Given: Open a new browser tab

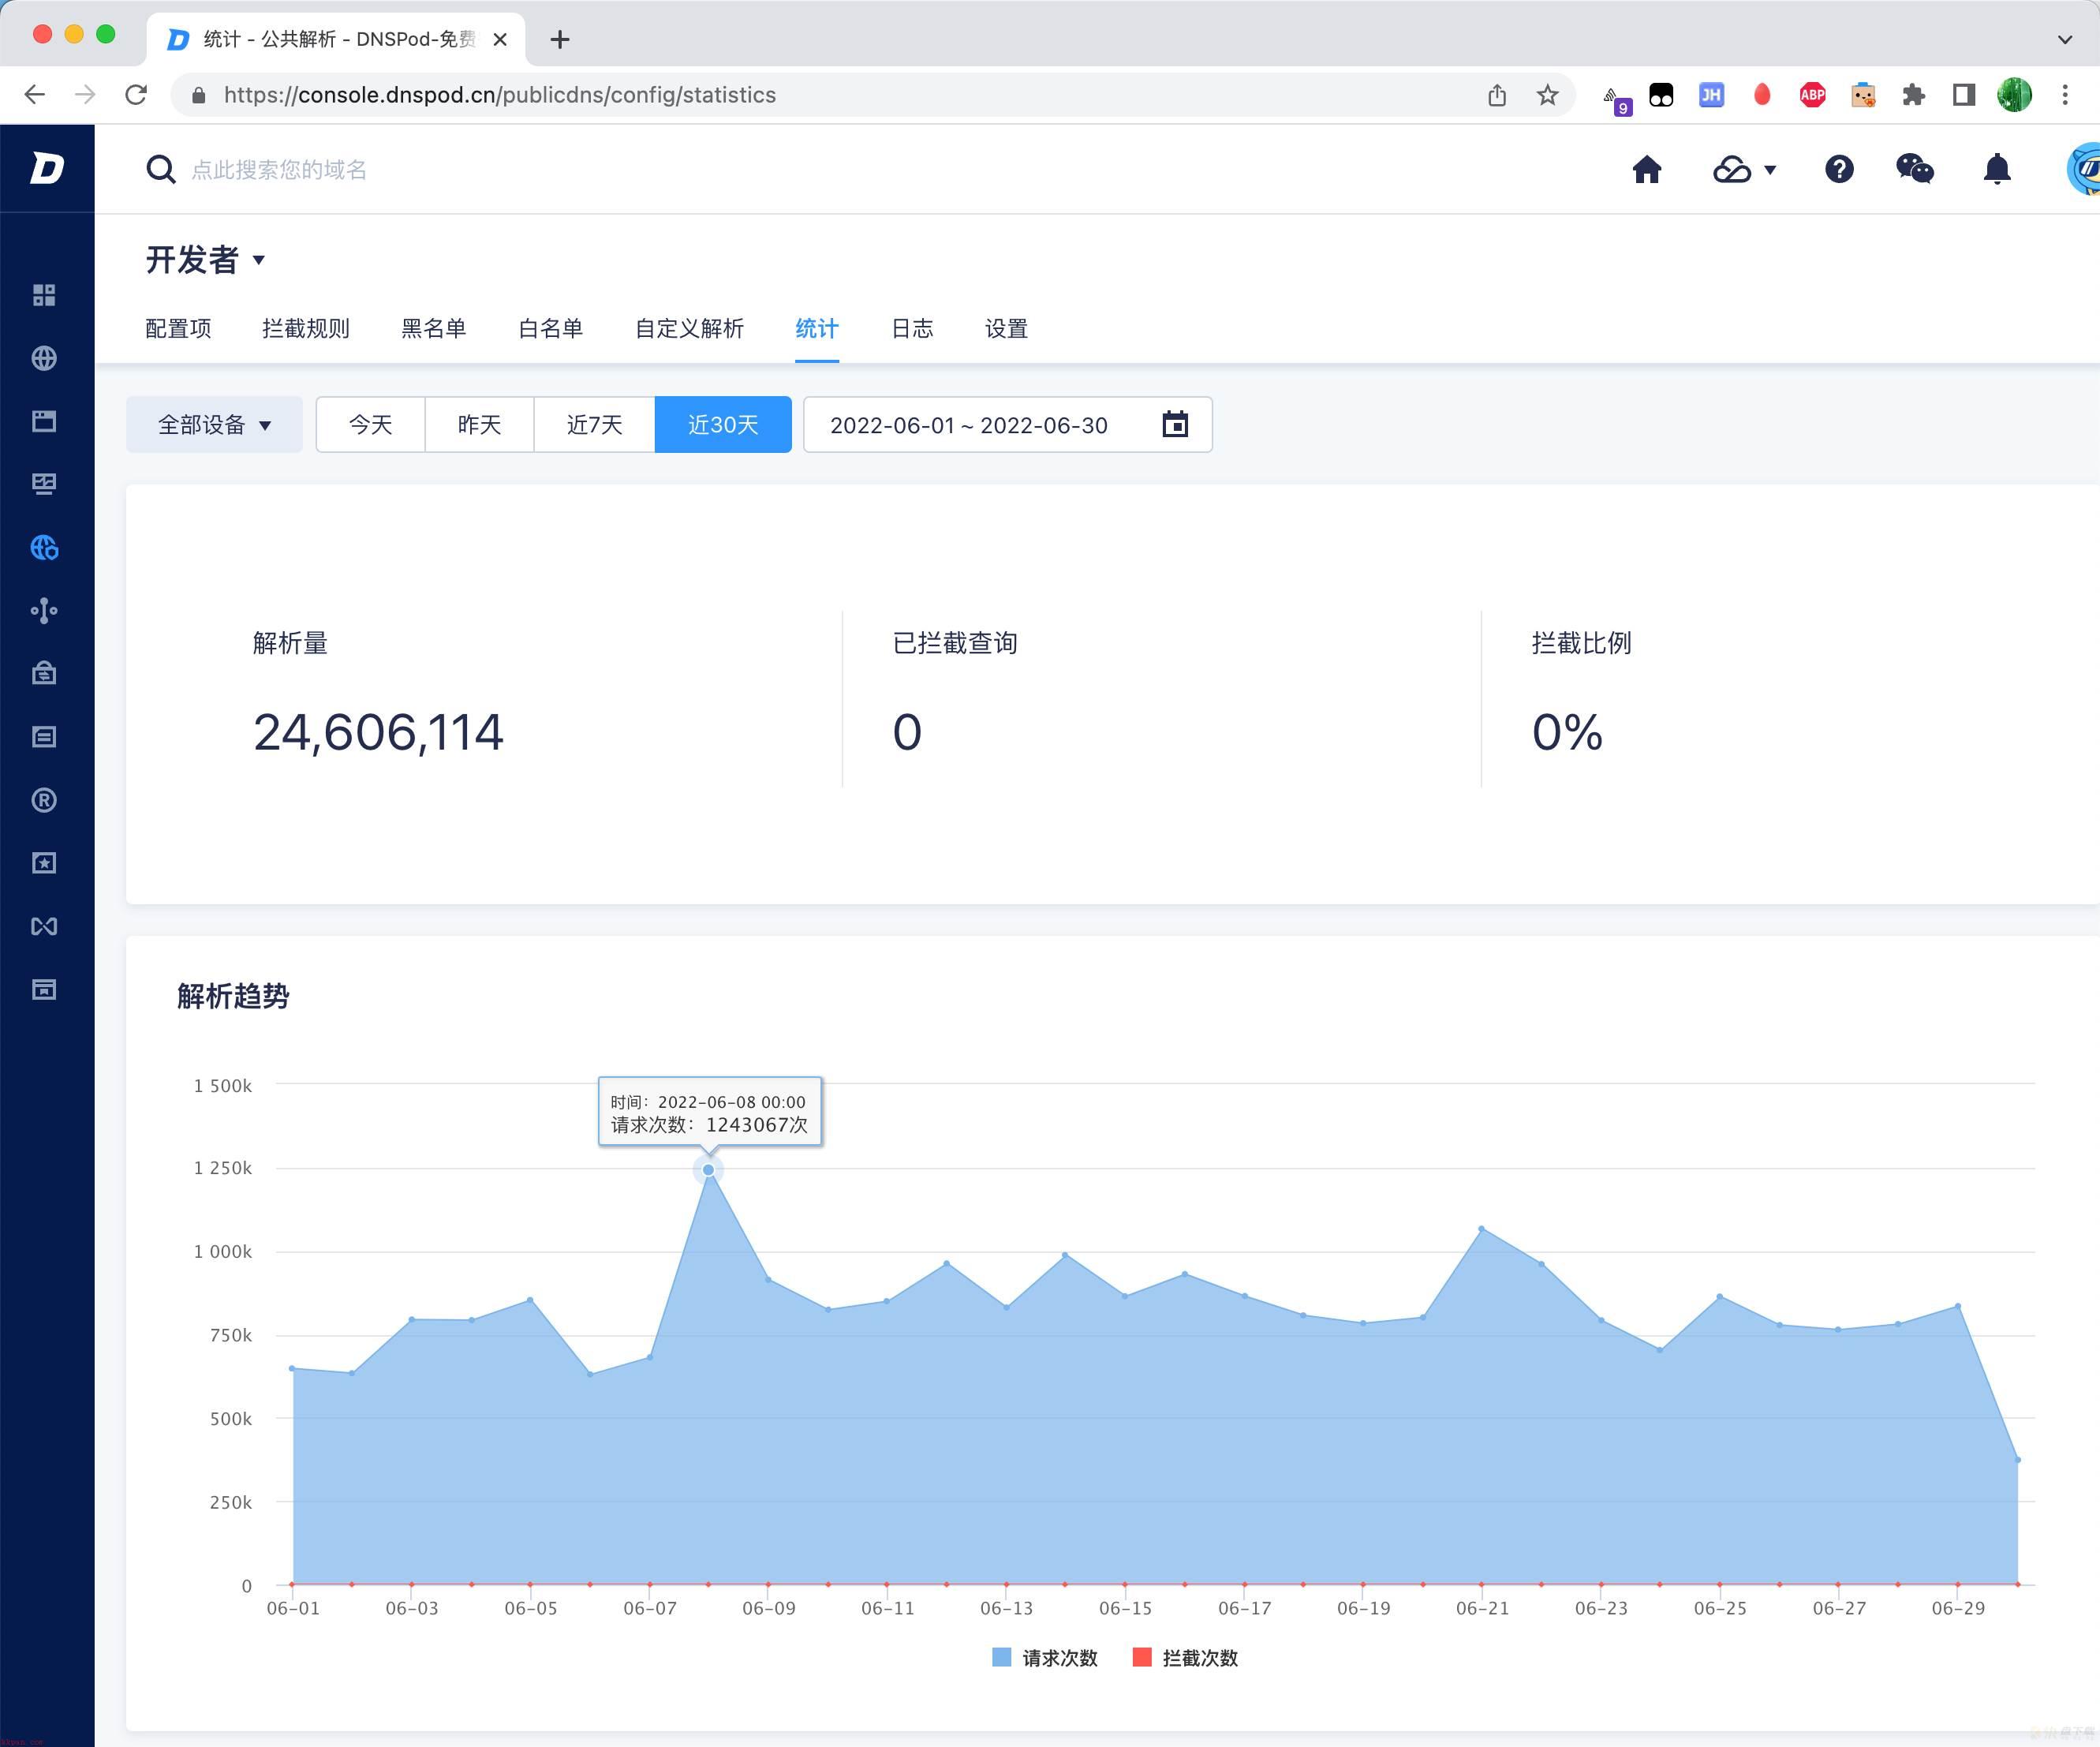Looking at the screenshot, I should pyautogui.click(x=560, y=39).
